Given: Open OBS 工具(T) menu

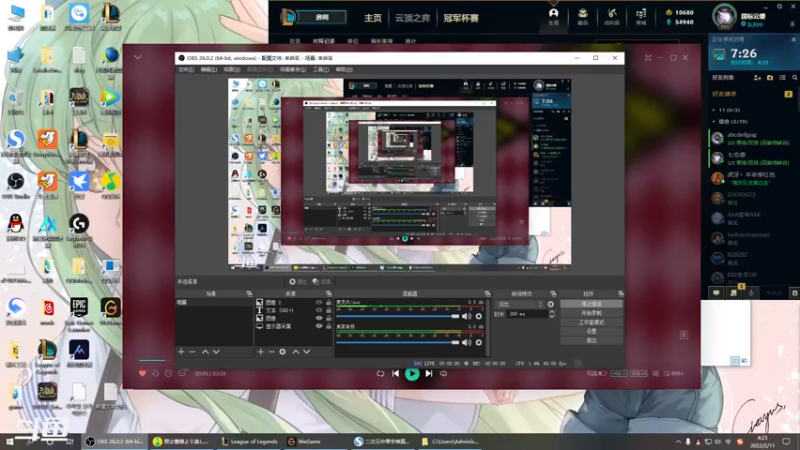Looking at the screenshot, I should [x=321, y=69].
